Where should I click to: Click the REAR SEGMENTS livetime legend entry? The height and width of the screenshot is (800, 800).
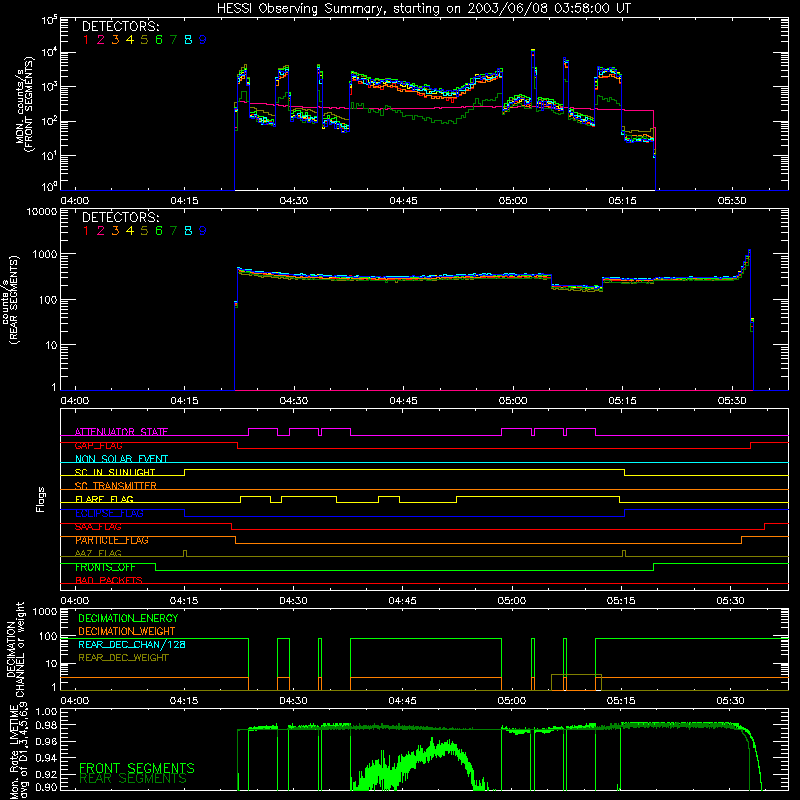tap(133, 779)
